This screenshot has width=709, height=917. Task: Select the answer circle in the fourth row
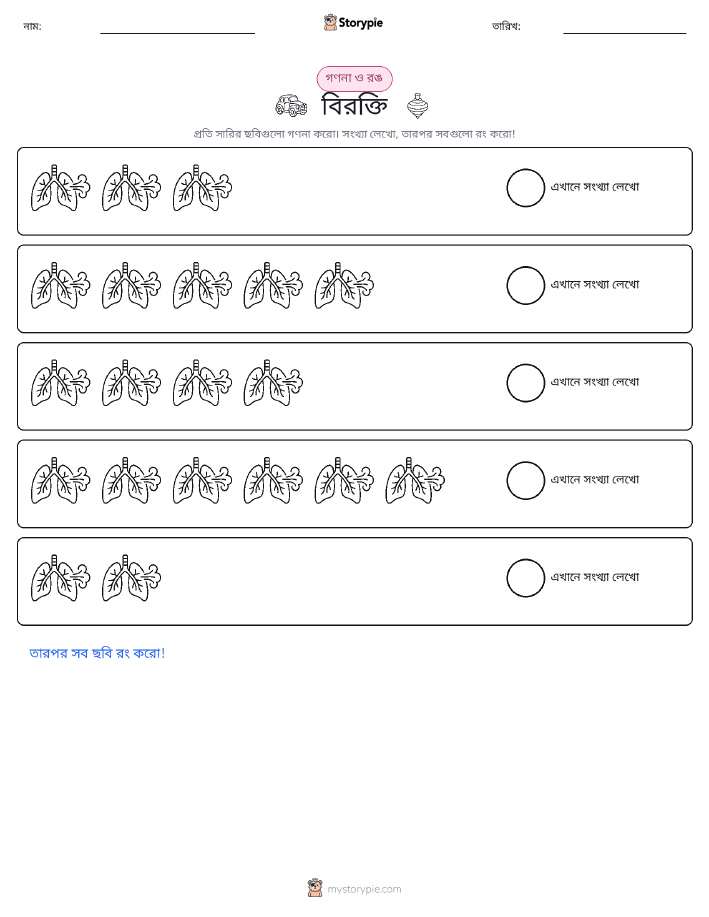[525, 481]
